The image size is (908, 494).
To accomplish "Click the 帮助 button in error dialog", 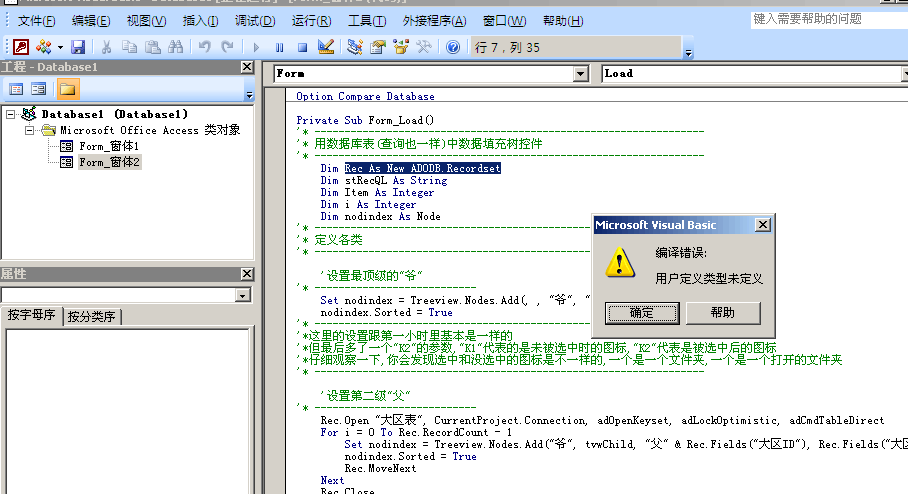I will click(722, 312).
